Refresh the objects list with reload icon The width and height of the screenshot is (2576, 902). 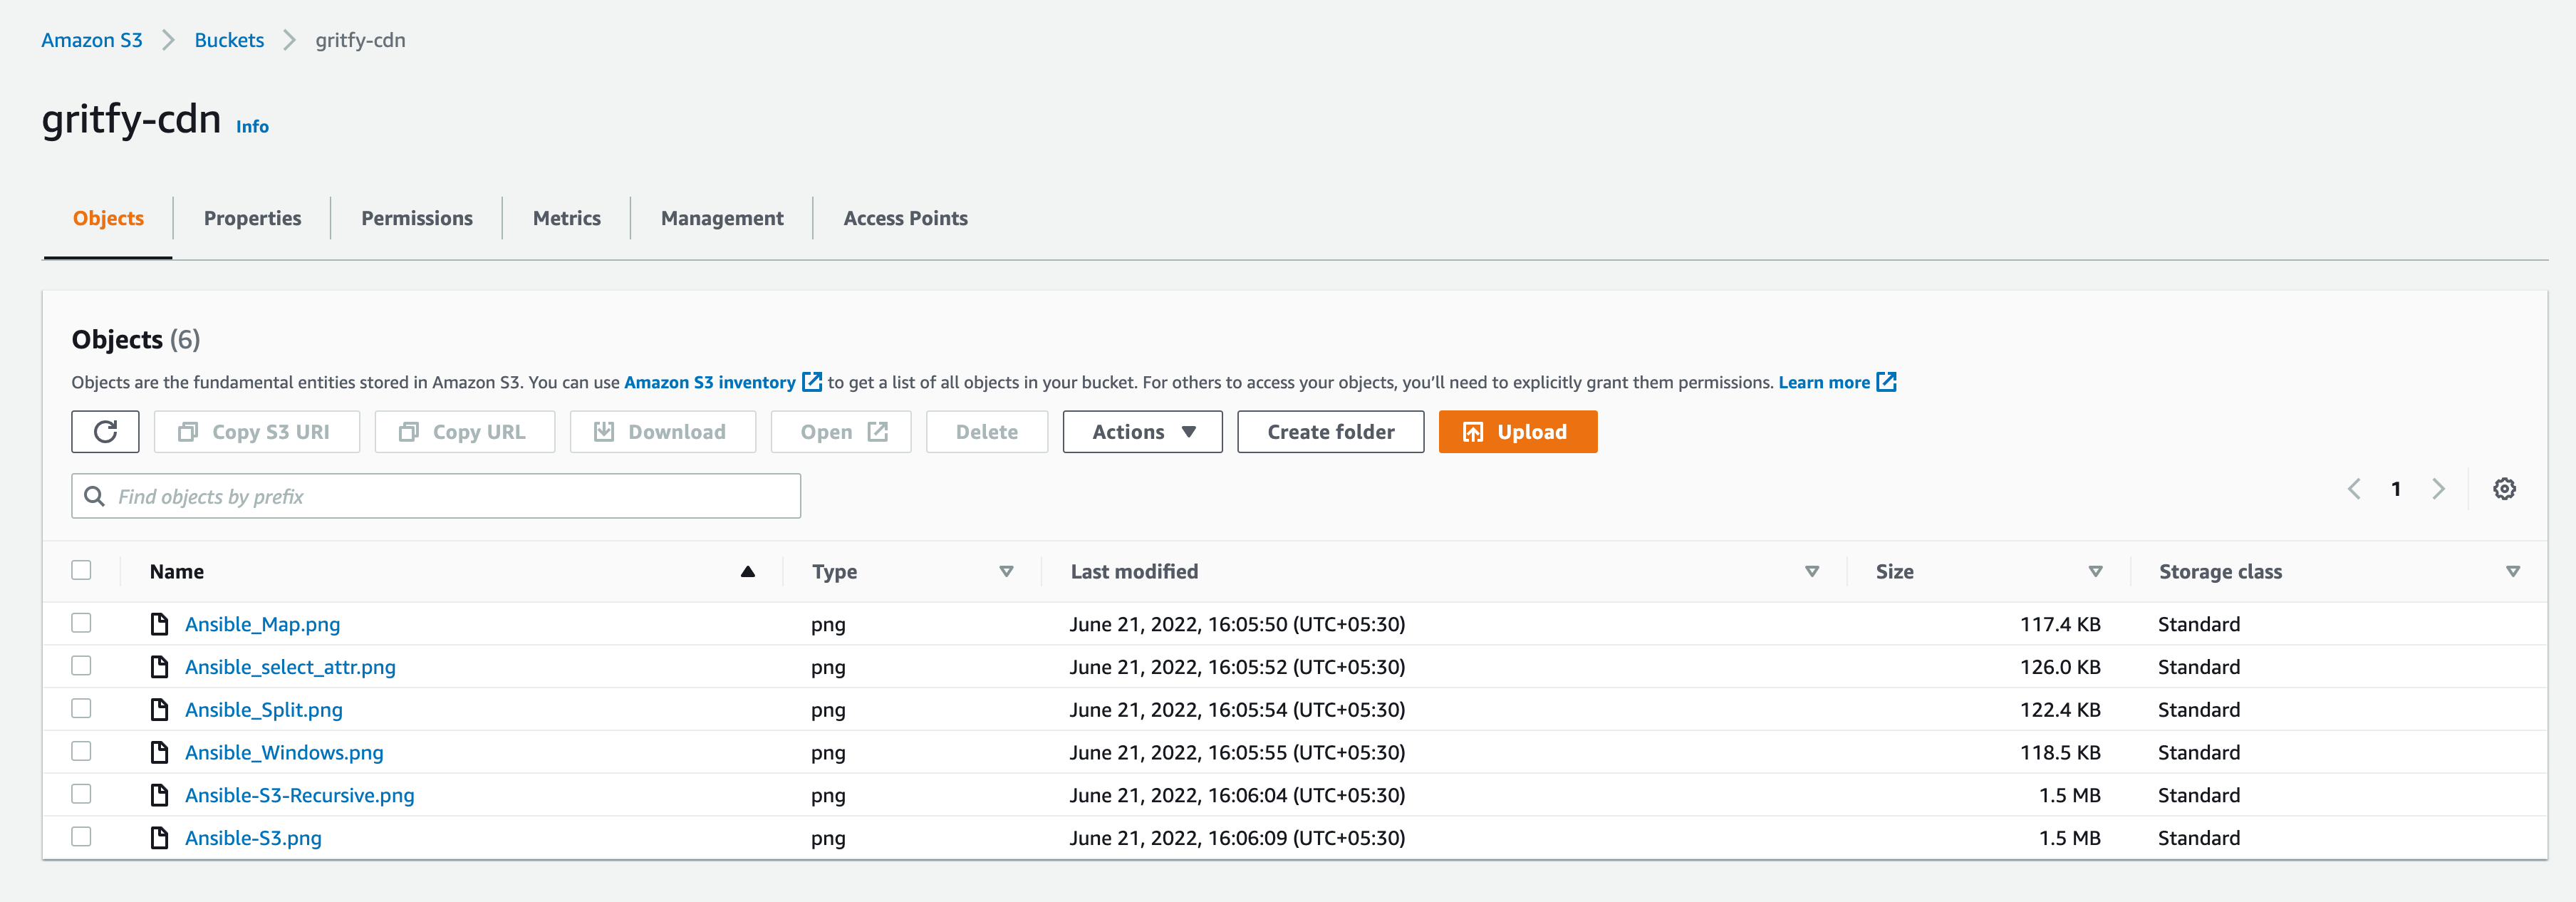(x=105, y=432)
